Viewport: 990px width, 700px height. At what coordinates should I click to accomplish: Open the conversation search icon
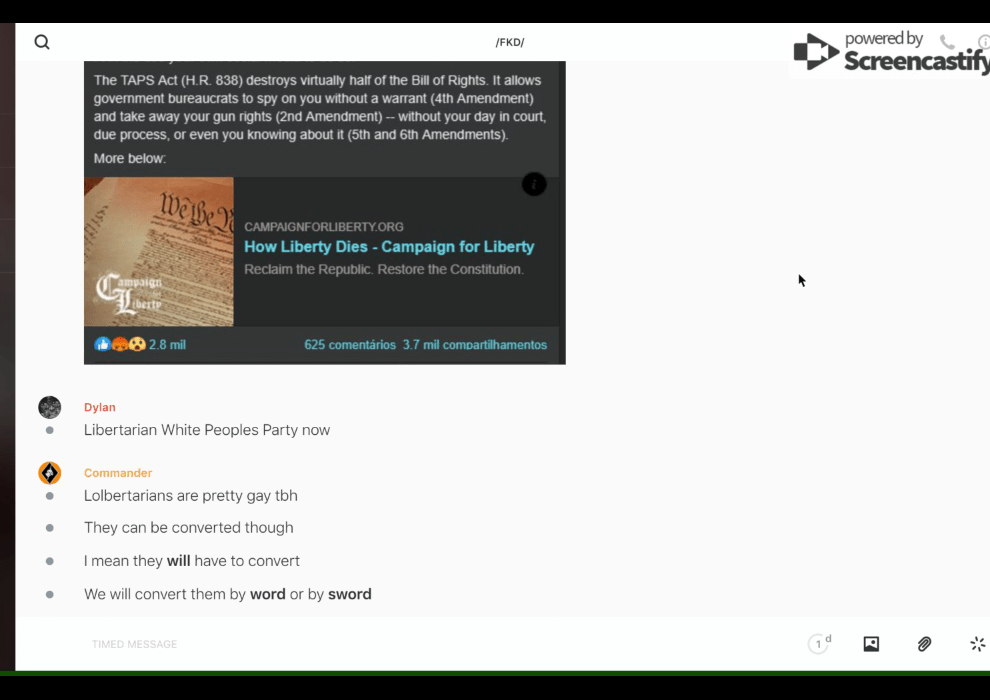(x=42, y=42)
